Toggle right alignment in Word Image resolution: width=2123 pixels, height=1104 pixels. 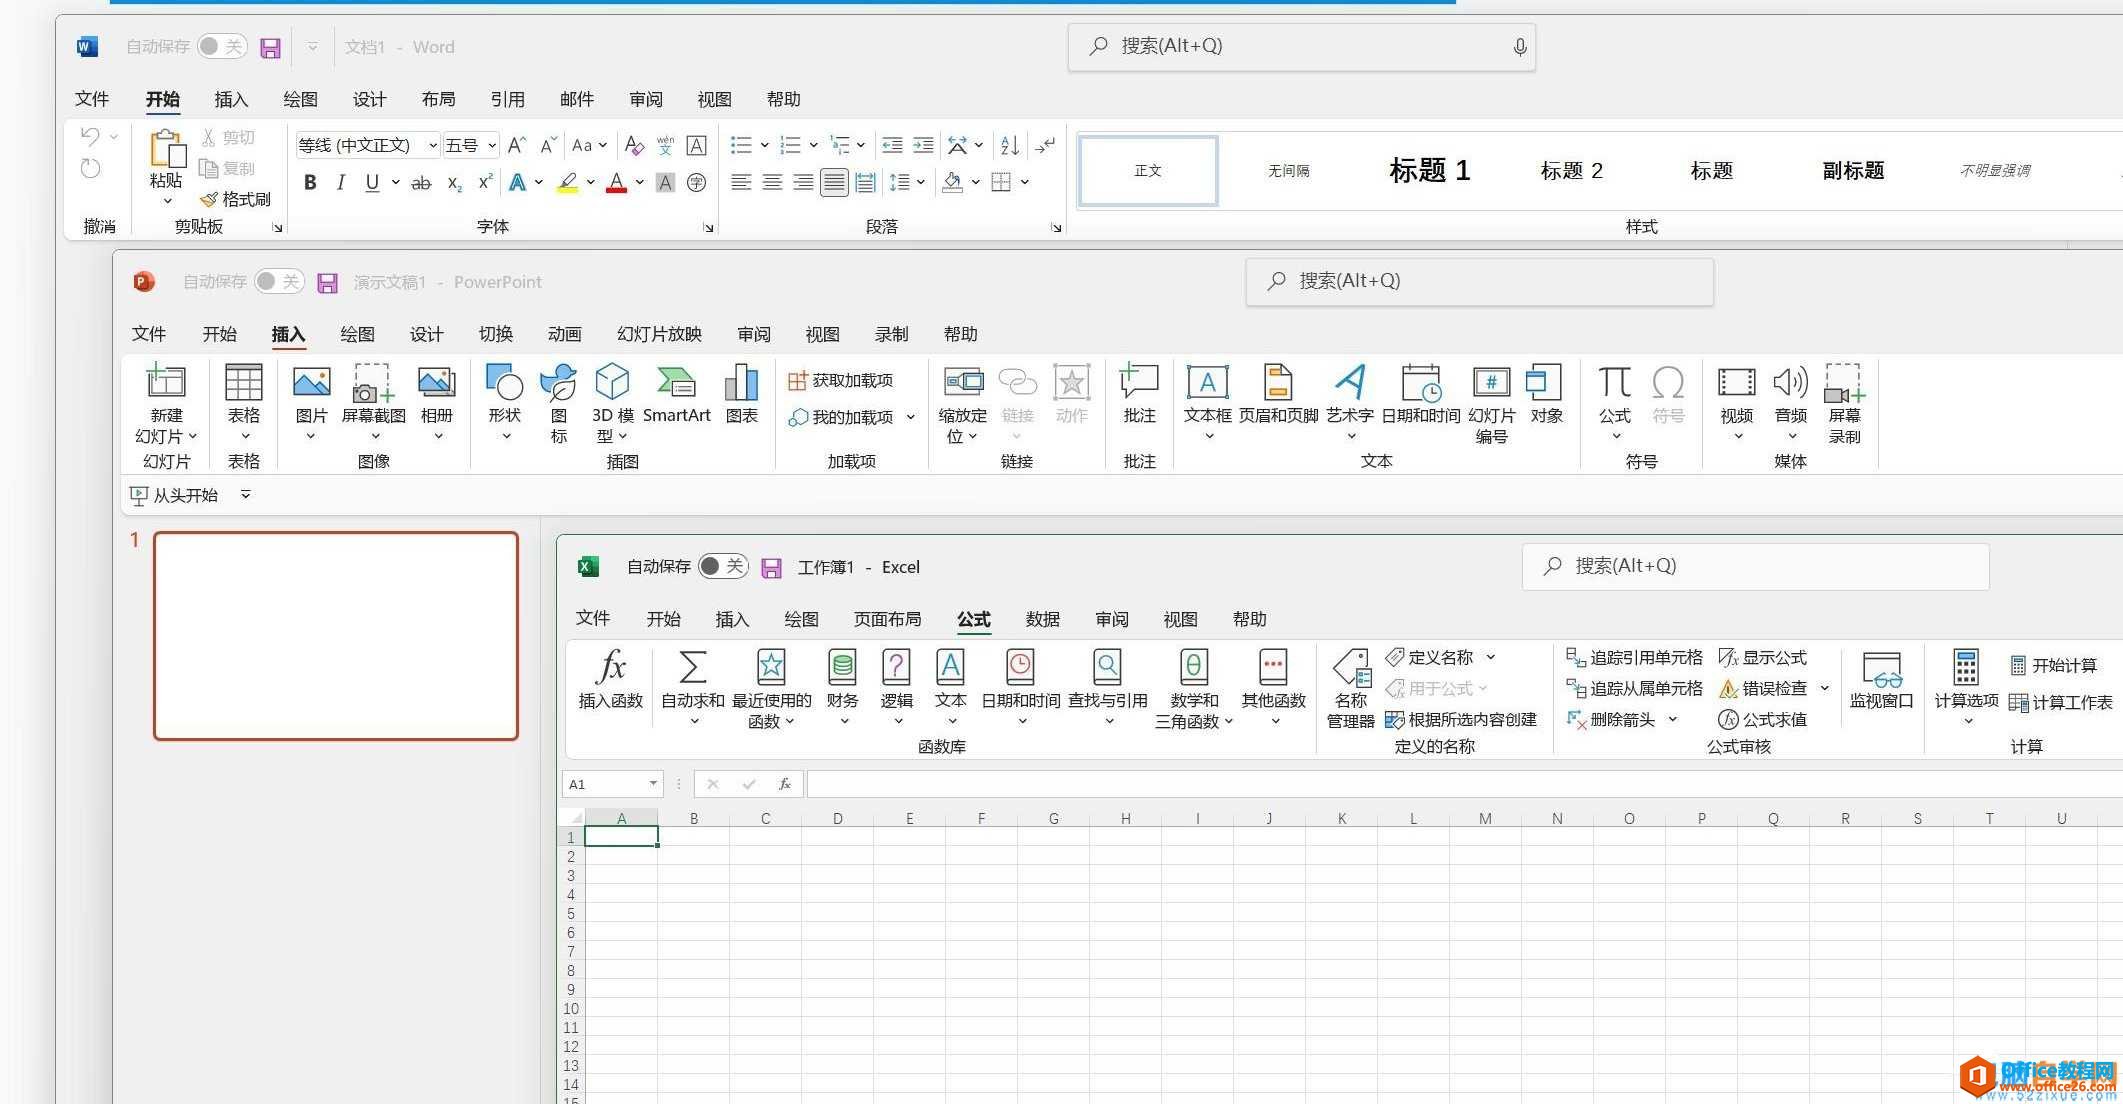[x=803, y=182]
